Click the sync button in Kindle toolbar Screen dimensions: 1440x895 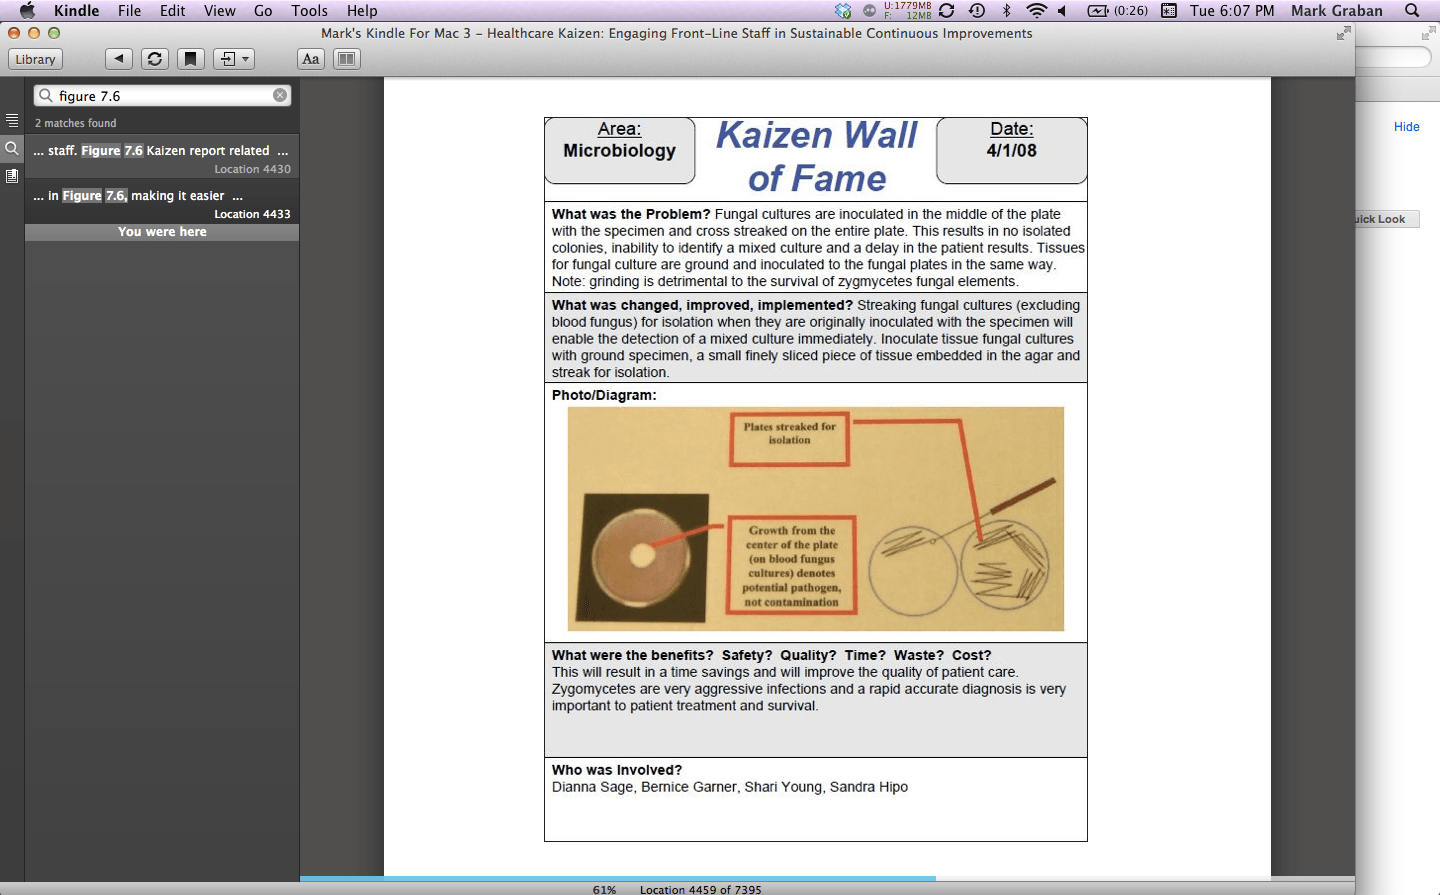click(x=155, y=59)
